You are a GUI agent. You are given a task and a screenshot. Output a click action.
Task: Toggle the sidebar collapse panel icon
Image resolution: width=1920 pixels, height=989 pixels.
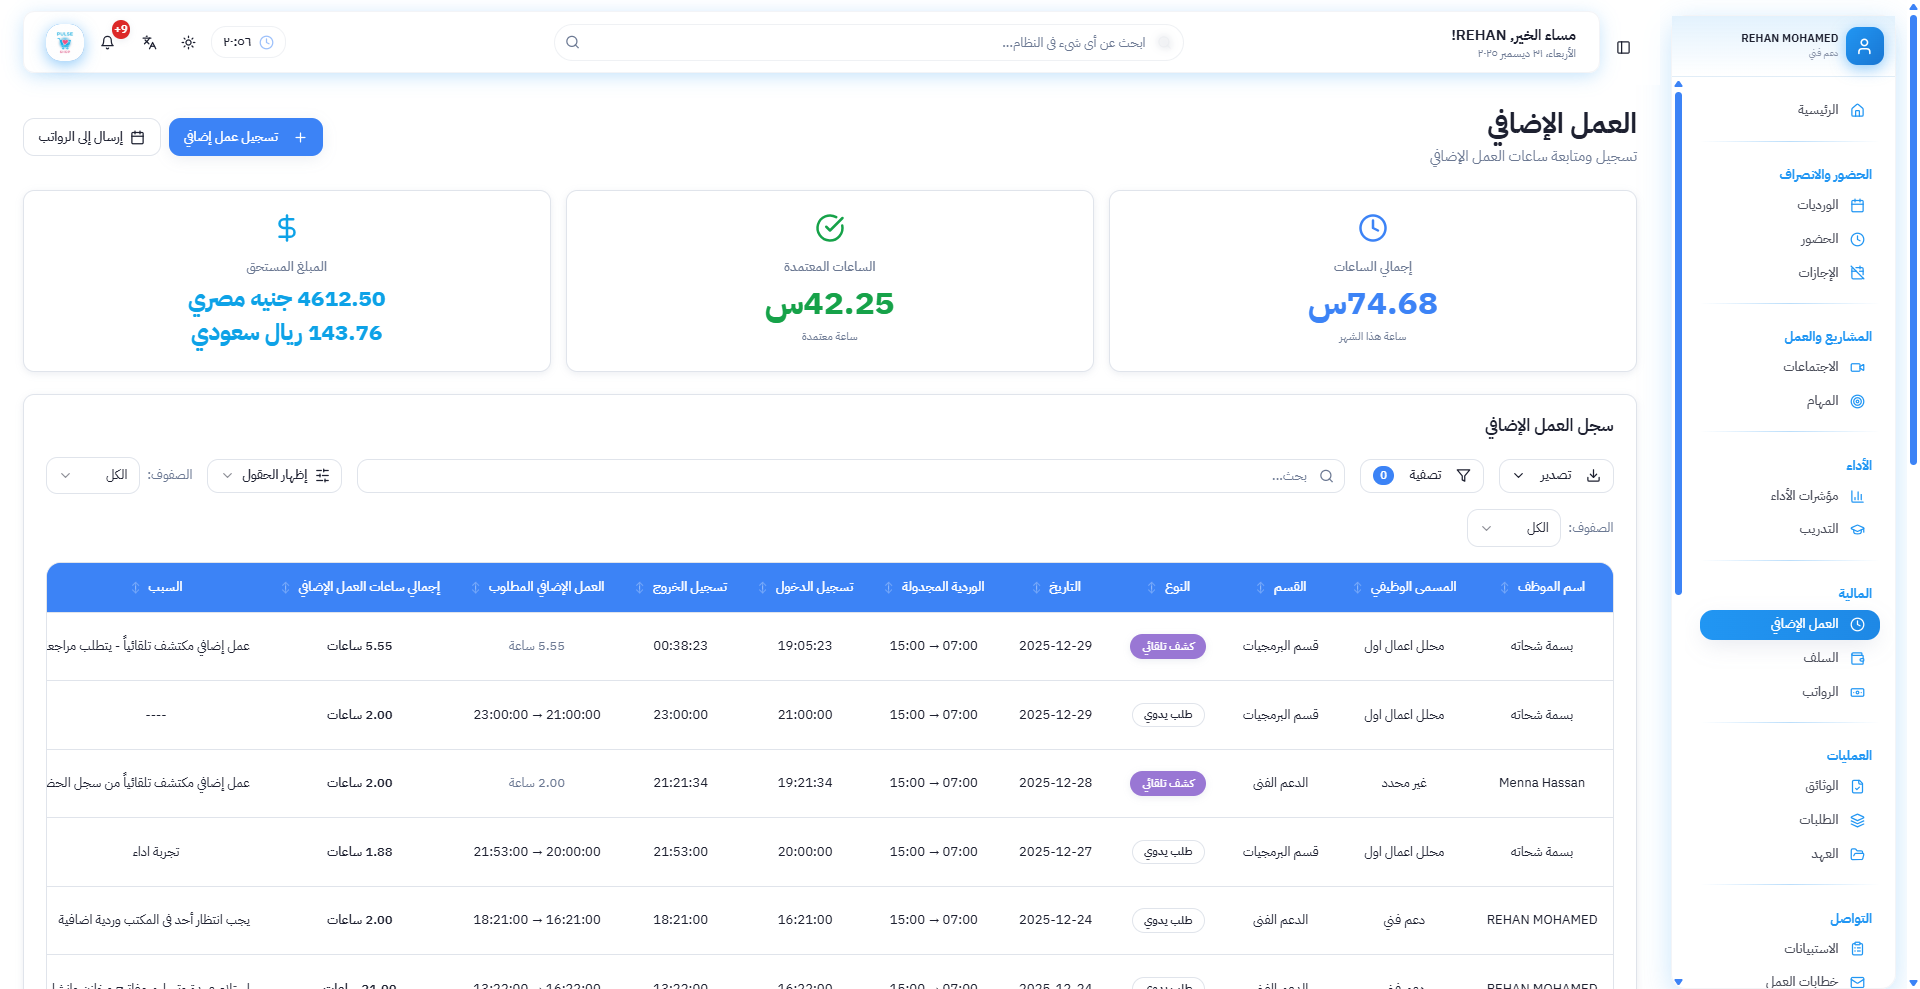(x=1623, y=47)
